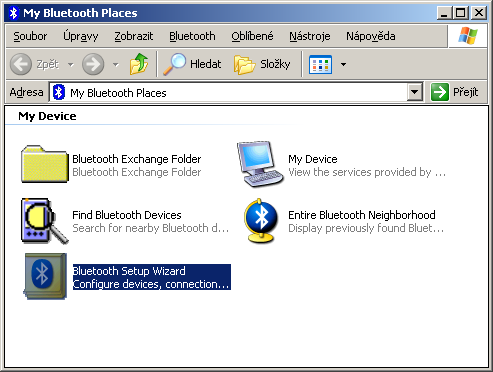Screen dimensions: 493x372
Task: Click the Views grid icon
Action: click(x=320, y=64)
